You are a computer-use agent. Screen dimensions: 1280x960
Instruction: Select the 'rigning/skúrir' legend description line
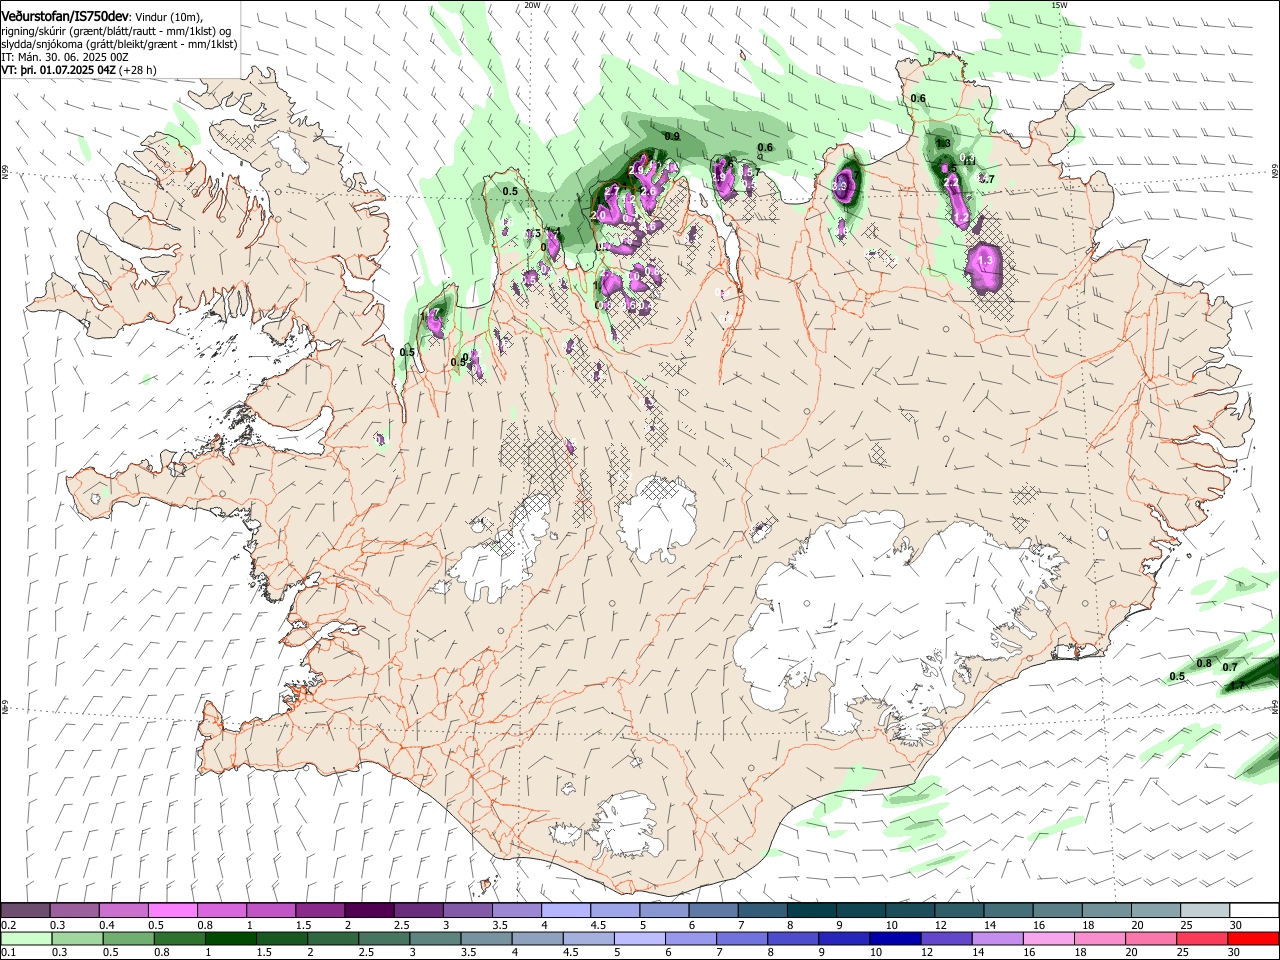118,31
